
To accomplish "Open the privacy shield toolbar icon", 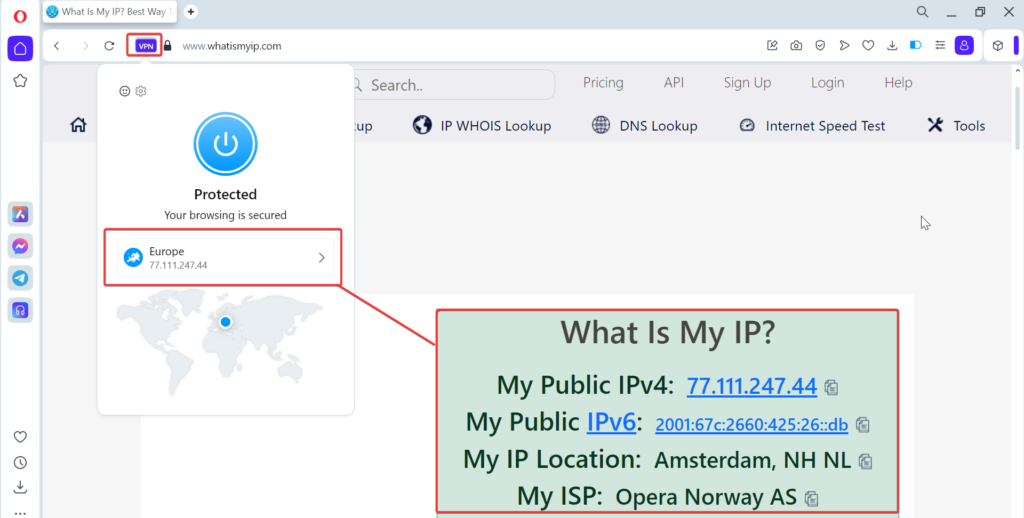I will point(820,46).
